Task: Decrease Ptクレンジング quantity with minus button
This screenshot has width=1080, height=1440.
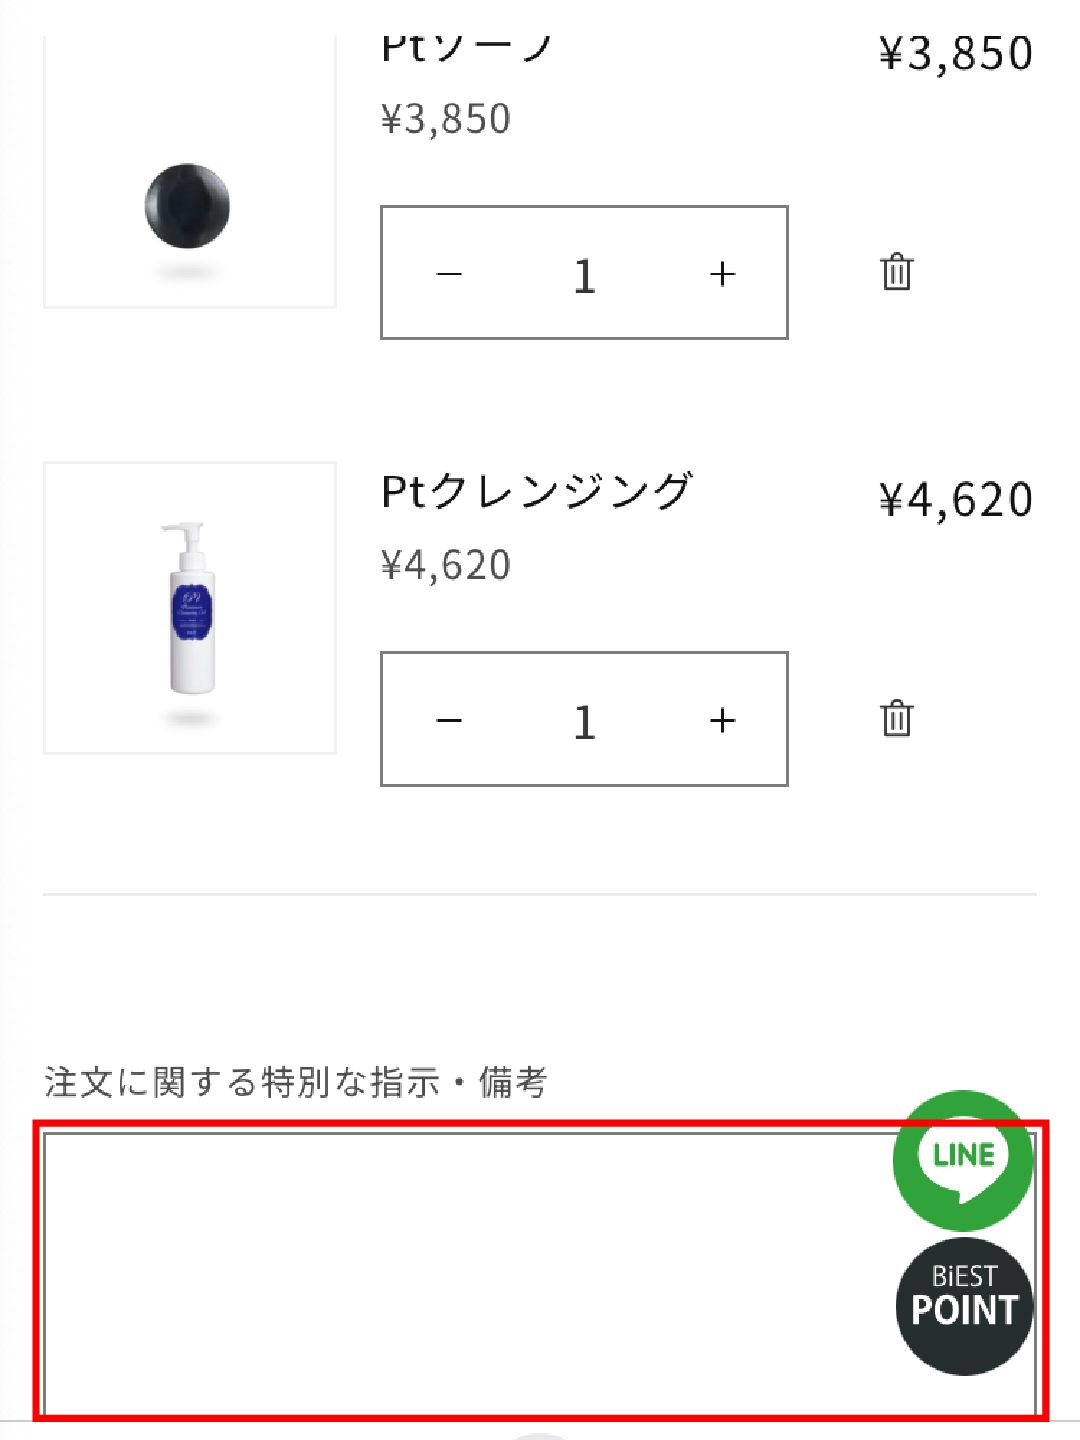Action: pos(450,720)
